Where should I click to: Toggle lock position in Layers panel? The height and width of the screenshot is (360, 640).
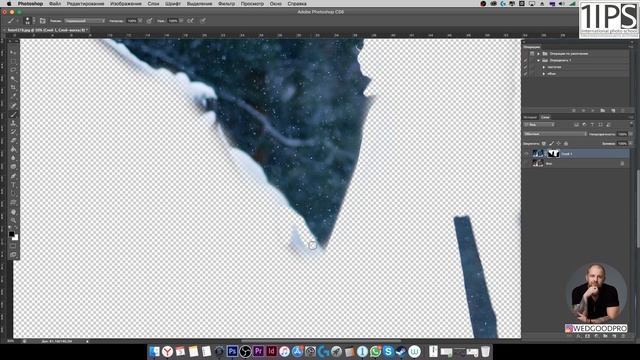[x=559, y=143]
